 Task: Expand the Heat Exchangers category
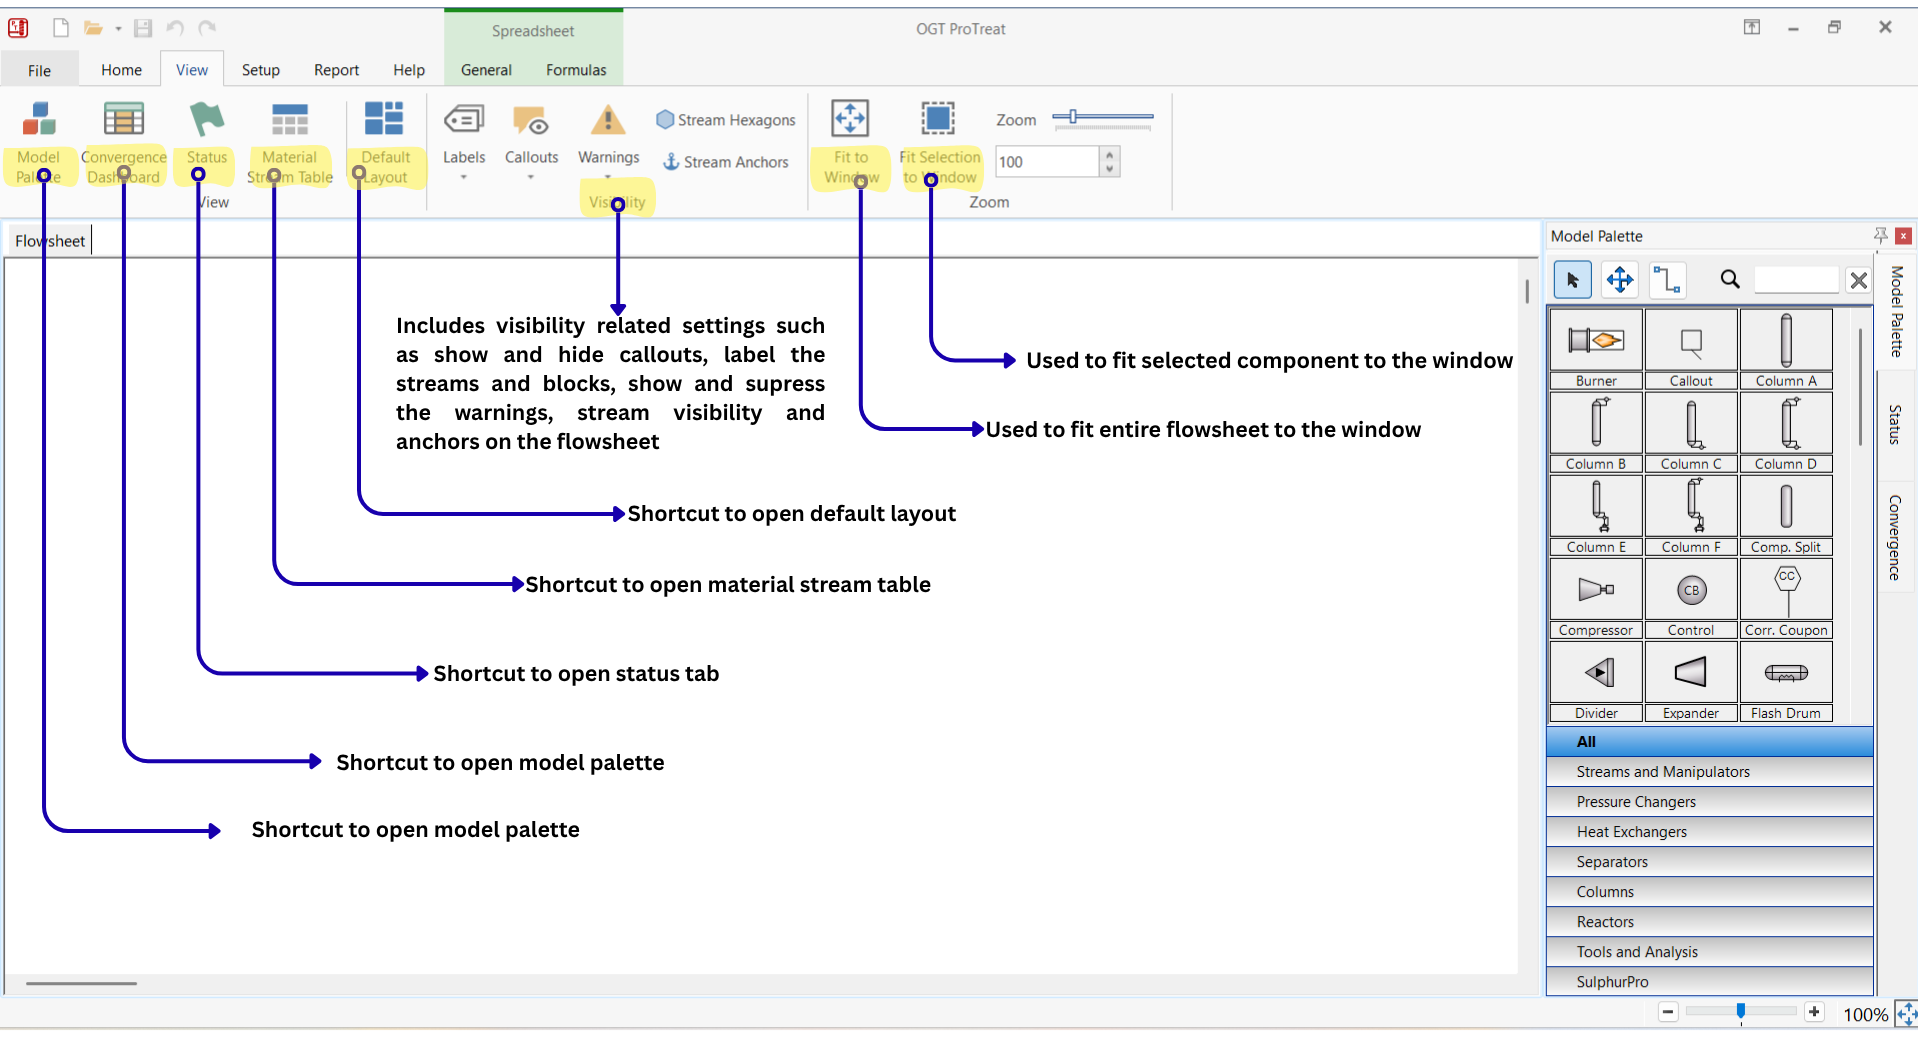[x=1709, y=832]
